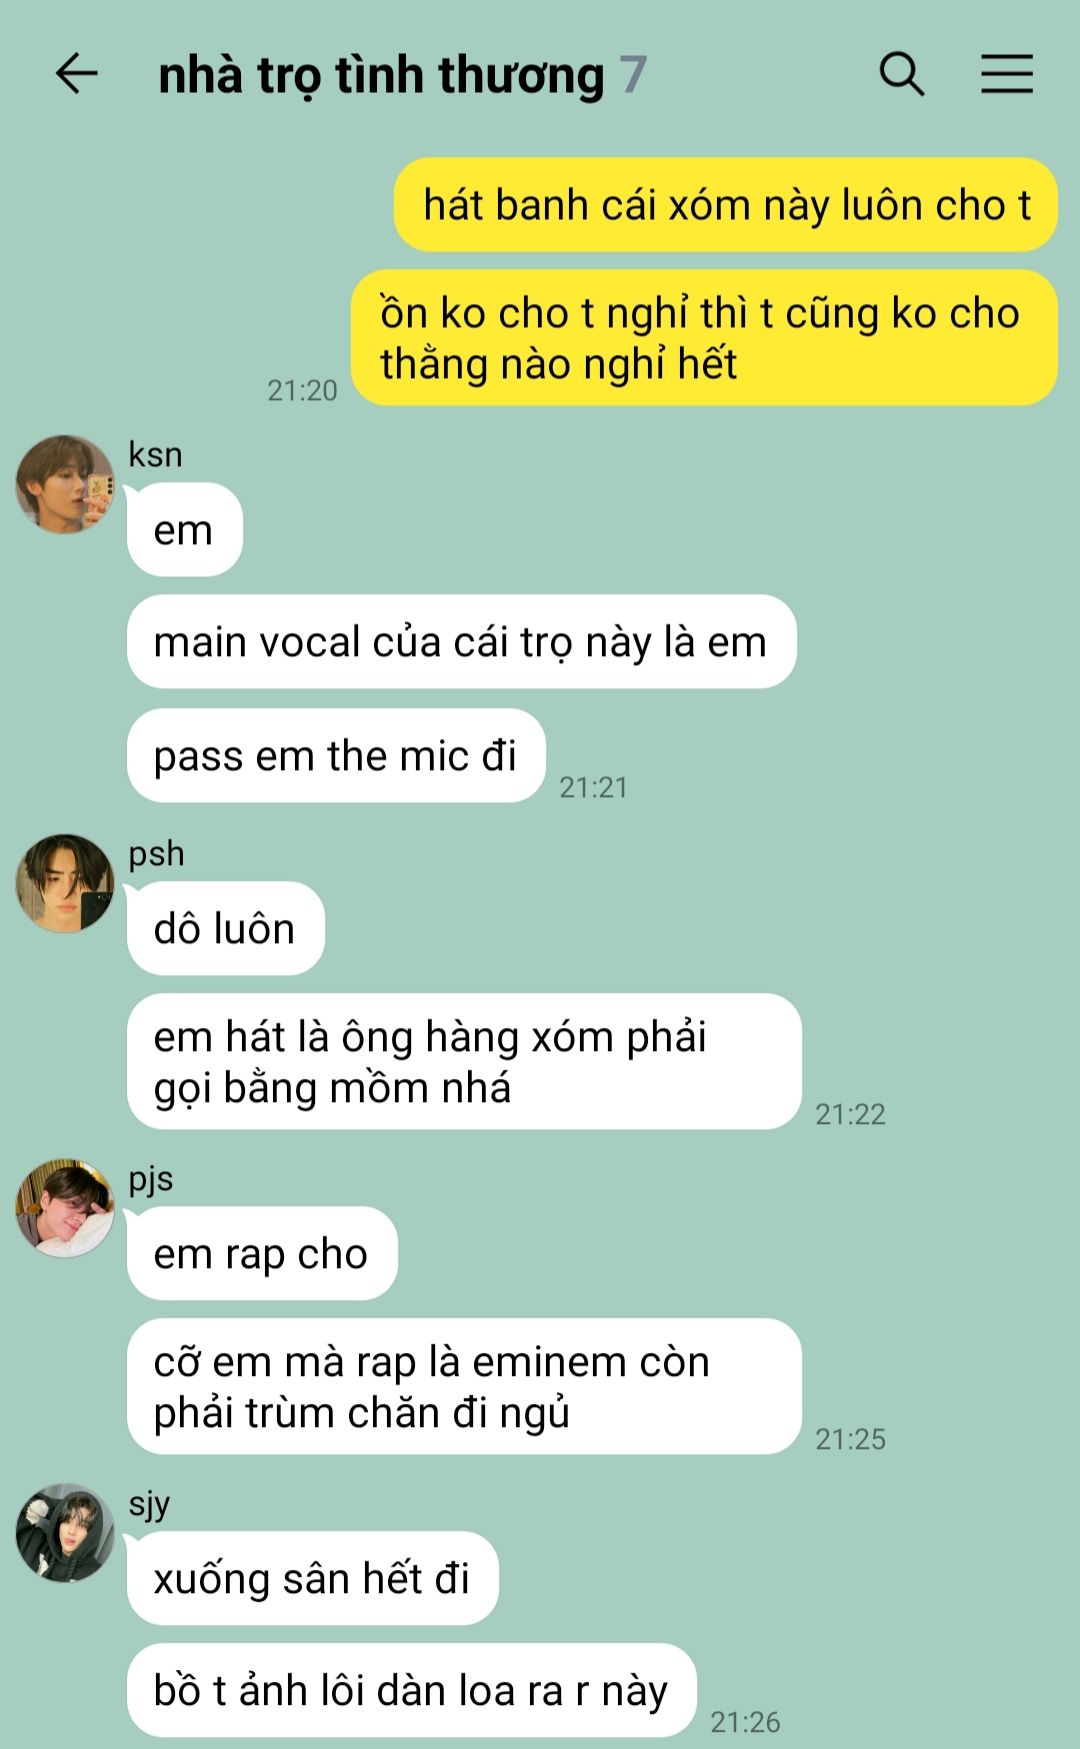Open the chat search magnifier icon
The height and width of the screenshot is (1749, 1080).
click(x=901, y=74)
